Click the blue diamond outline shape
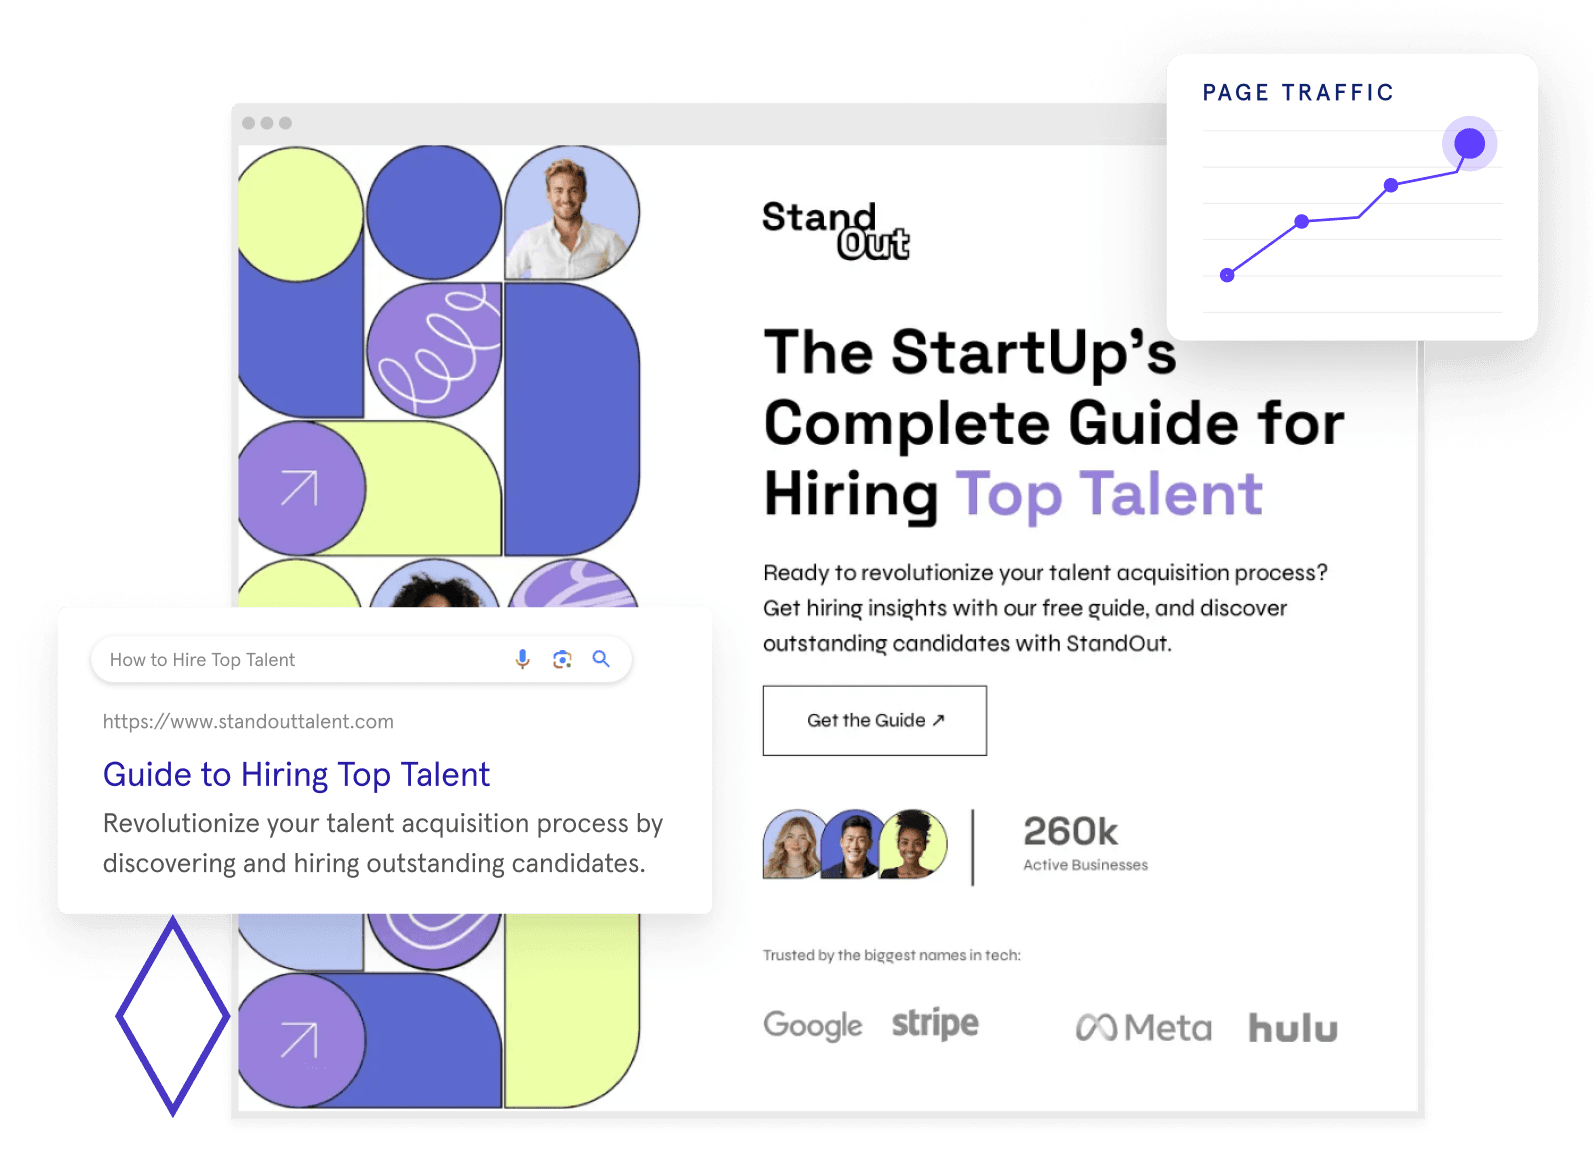 (x=173, y=1016)
